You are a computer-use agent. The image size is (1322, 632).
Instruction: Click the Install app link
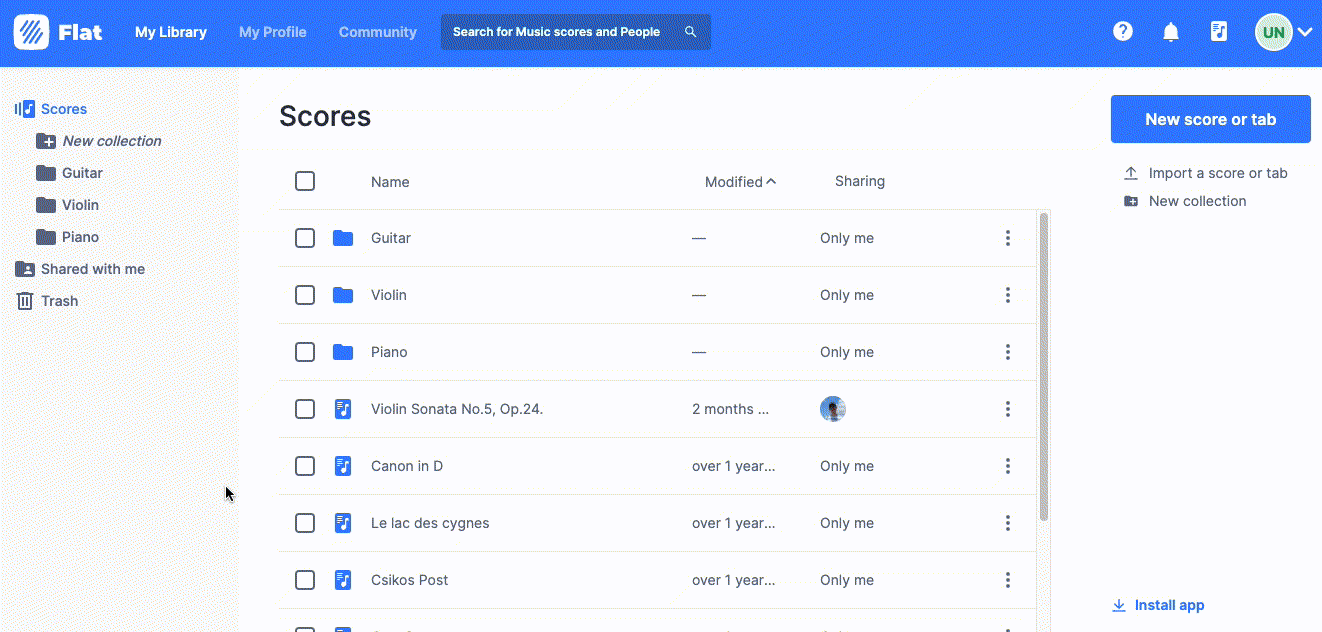pos(1168,605)
